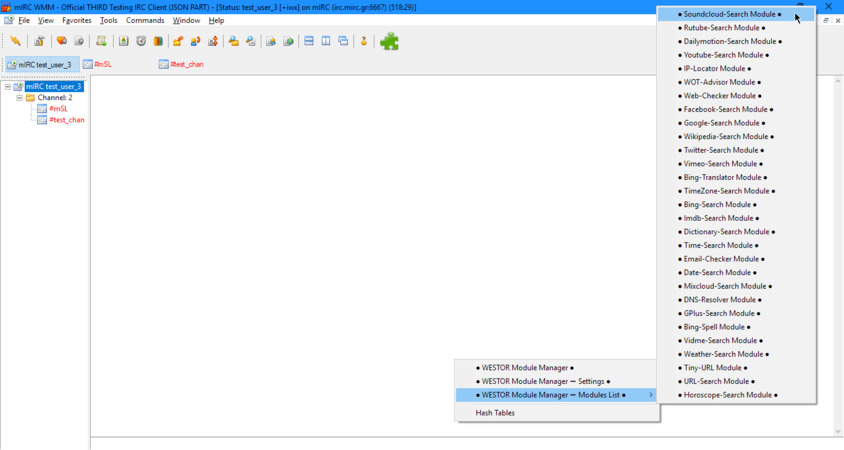The height and width of the screenshot is (450, 844).
Task: Cascade windows via toolbar icon
Action: coord(343,41)
